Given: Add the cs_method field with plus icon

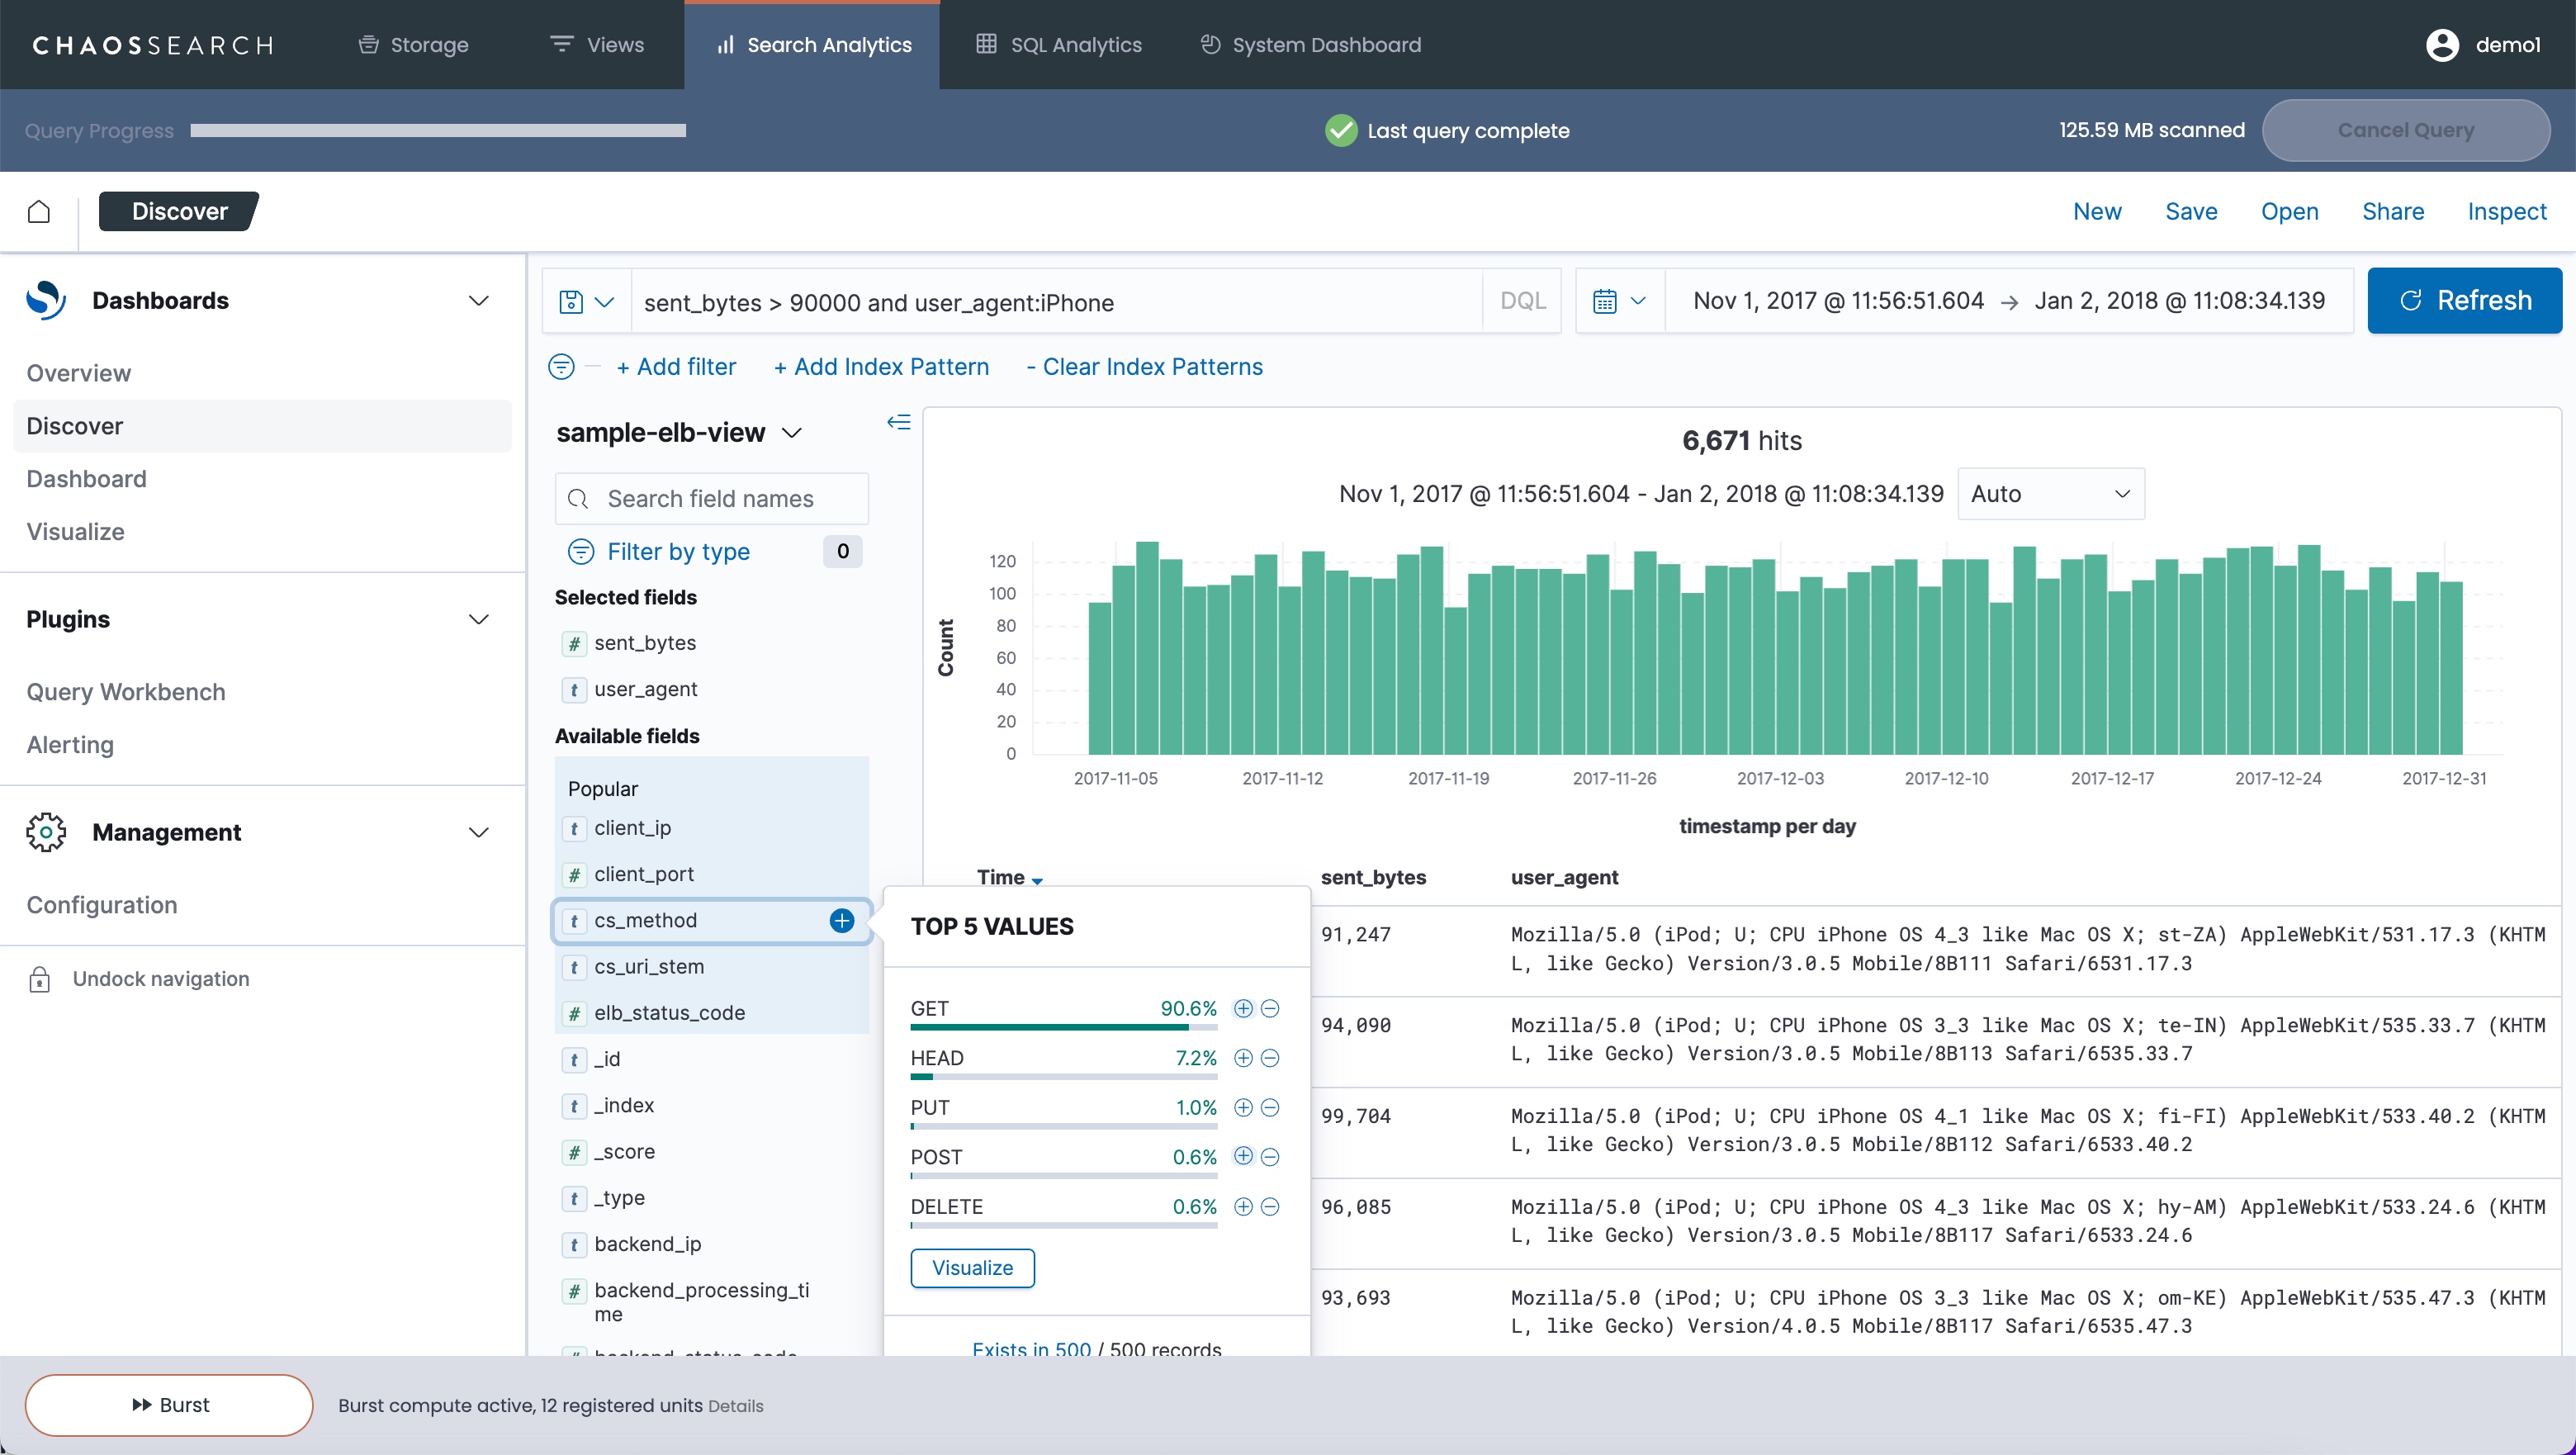Looking at the screenshot, I should click(x=841, y=920).
